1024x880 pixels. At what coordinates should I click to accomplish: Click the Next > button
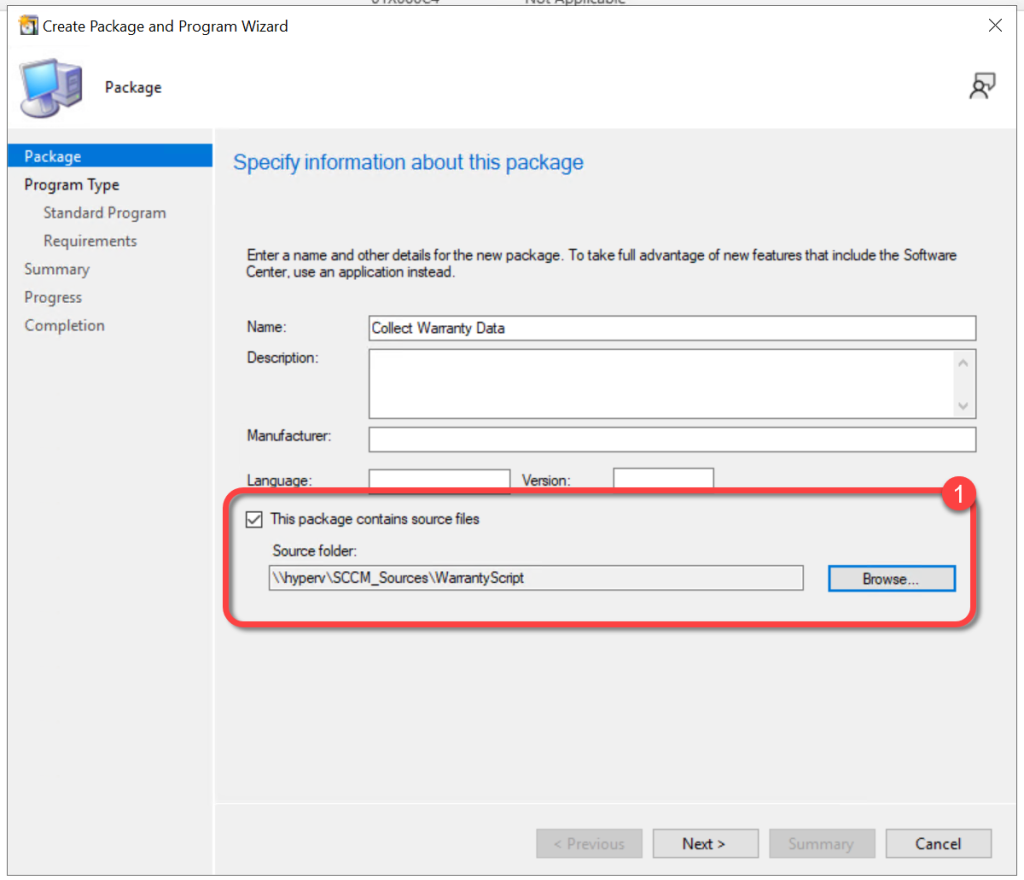[x=705, y=844]
